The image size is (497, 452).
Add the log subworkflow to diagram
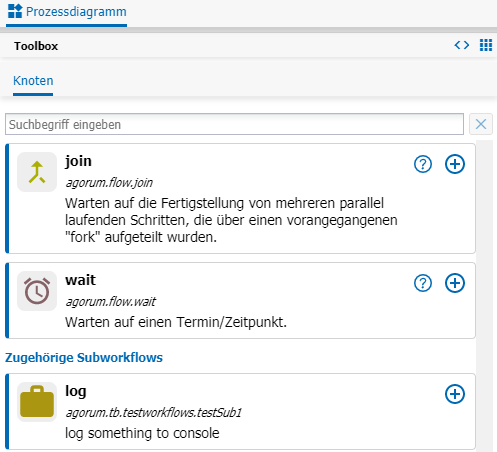pos(455,394)
